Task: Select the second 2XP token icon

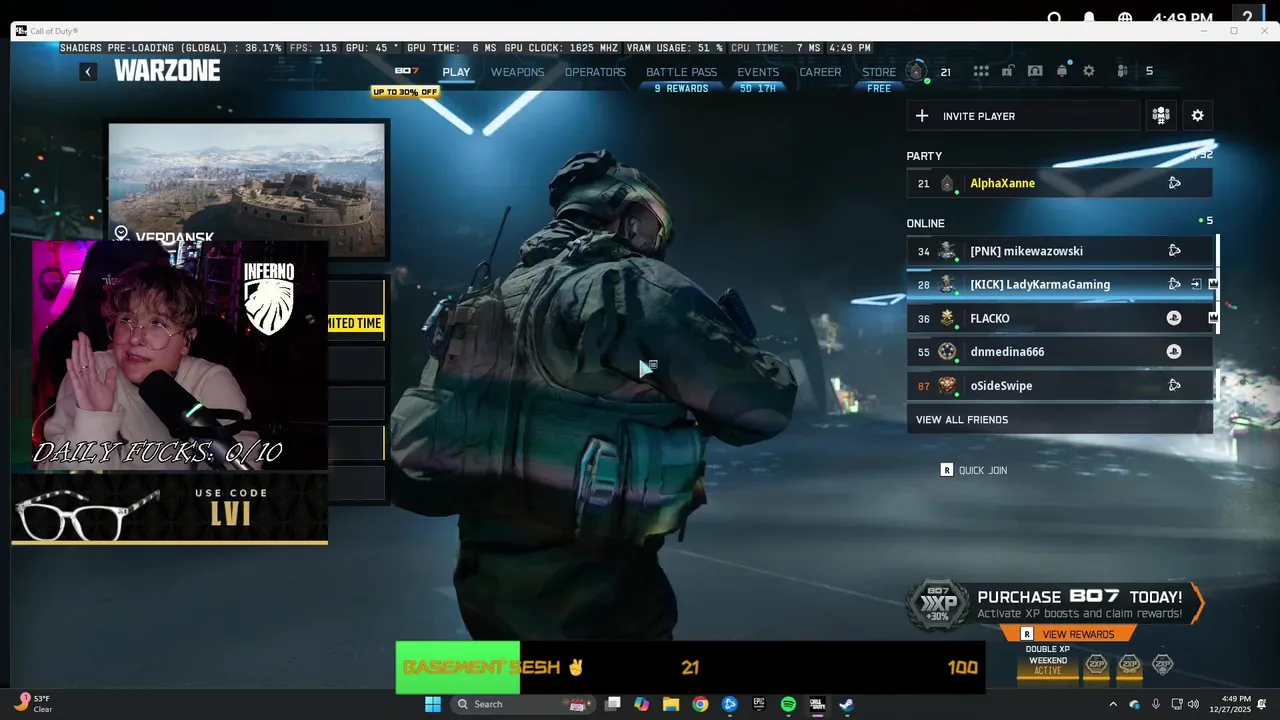Action: 1130,664
